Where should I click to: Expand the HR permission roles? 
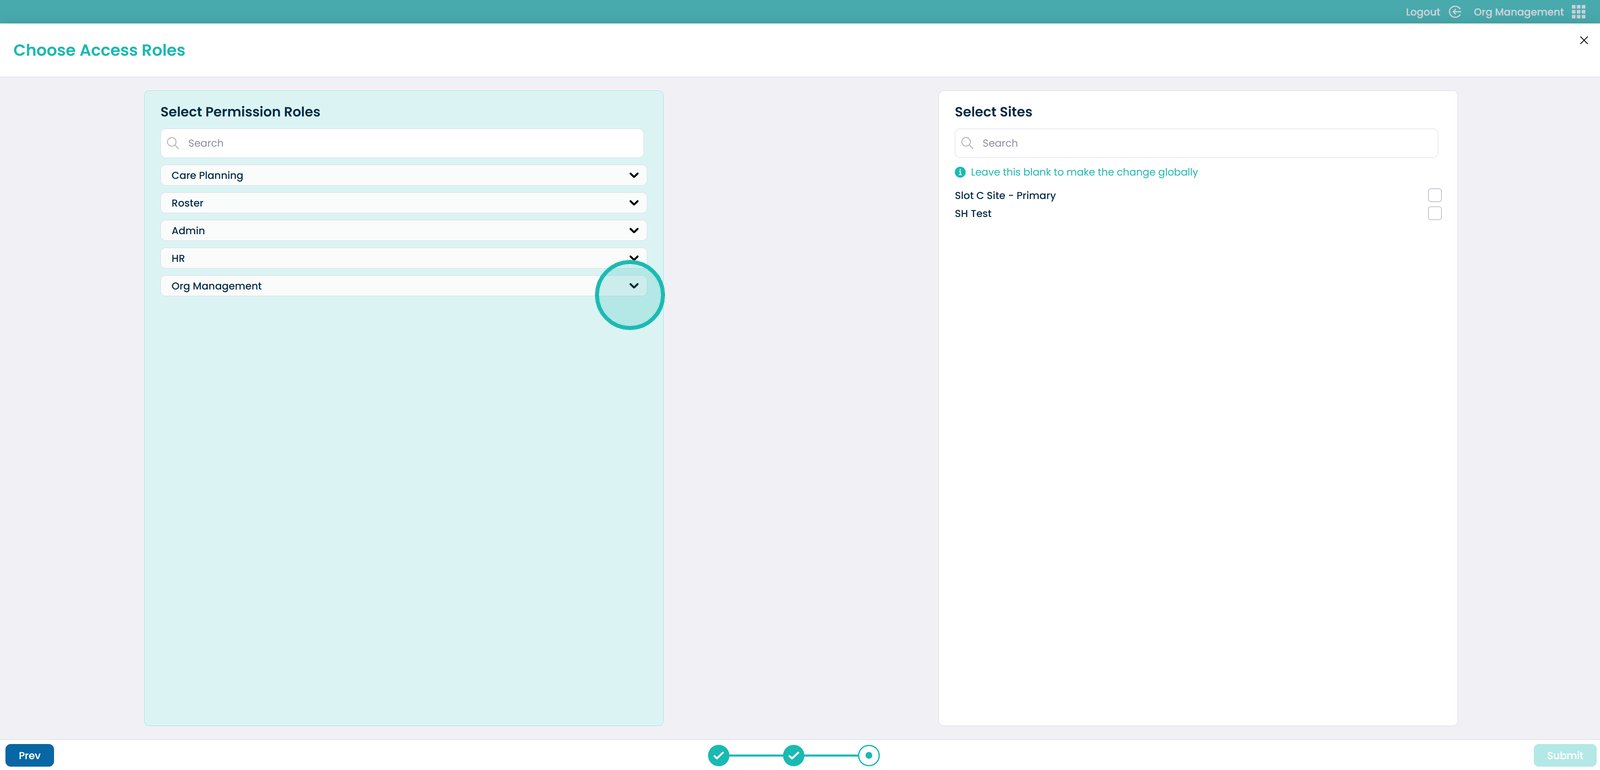pyautogui.click(x=634, y=258)
